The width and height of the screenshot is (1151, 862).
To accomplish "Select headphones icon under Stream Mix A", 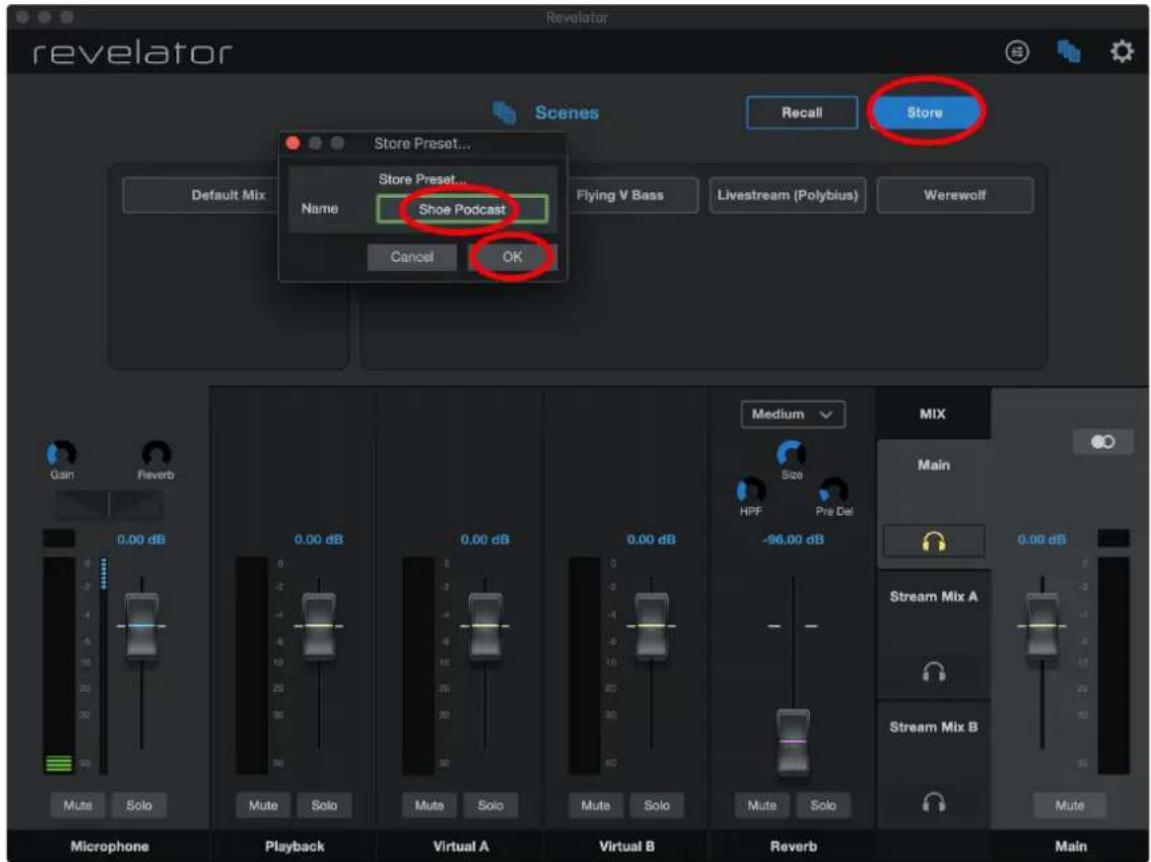I will click(x=934, y=671).
